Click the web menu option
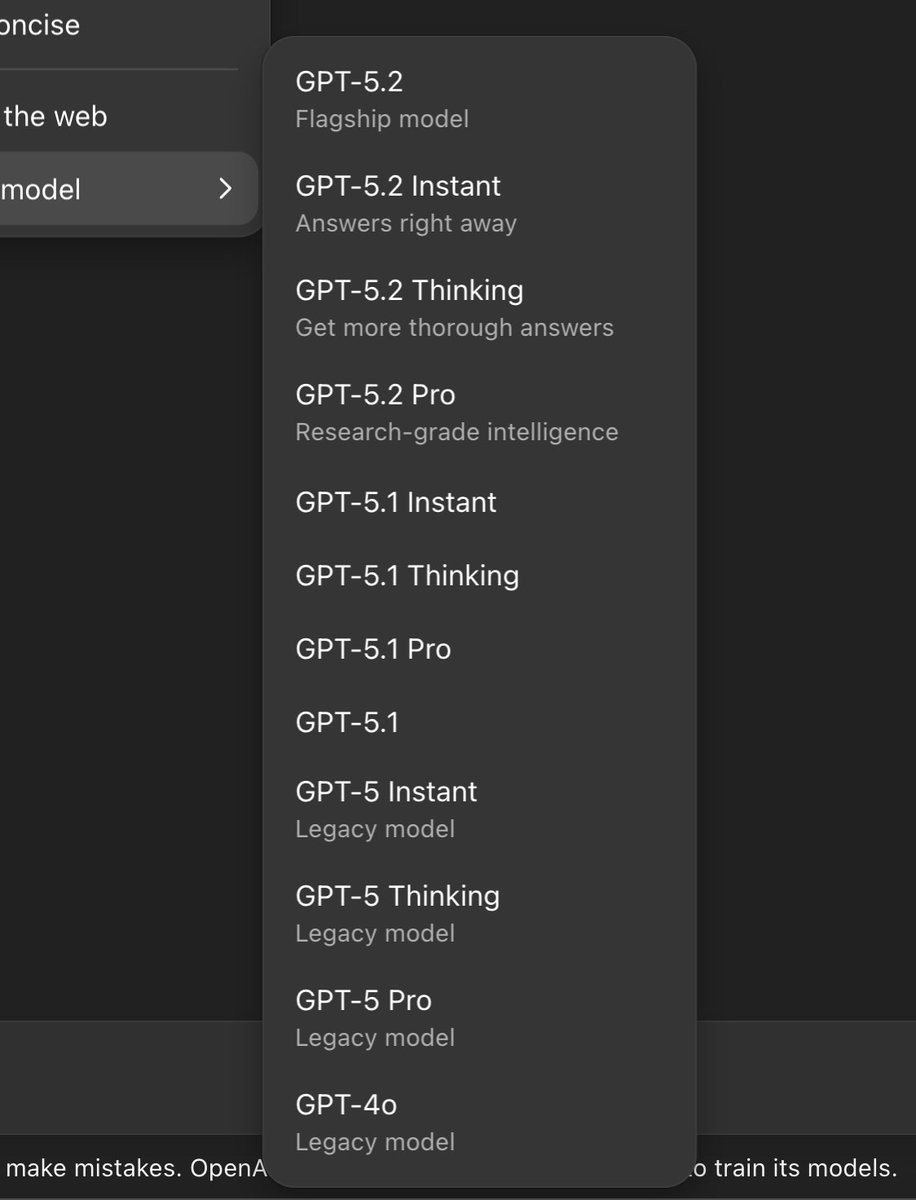 pyautogui.click(x=55, y=116)
